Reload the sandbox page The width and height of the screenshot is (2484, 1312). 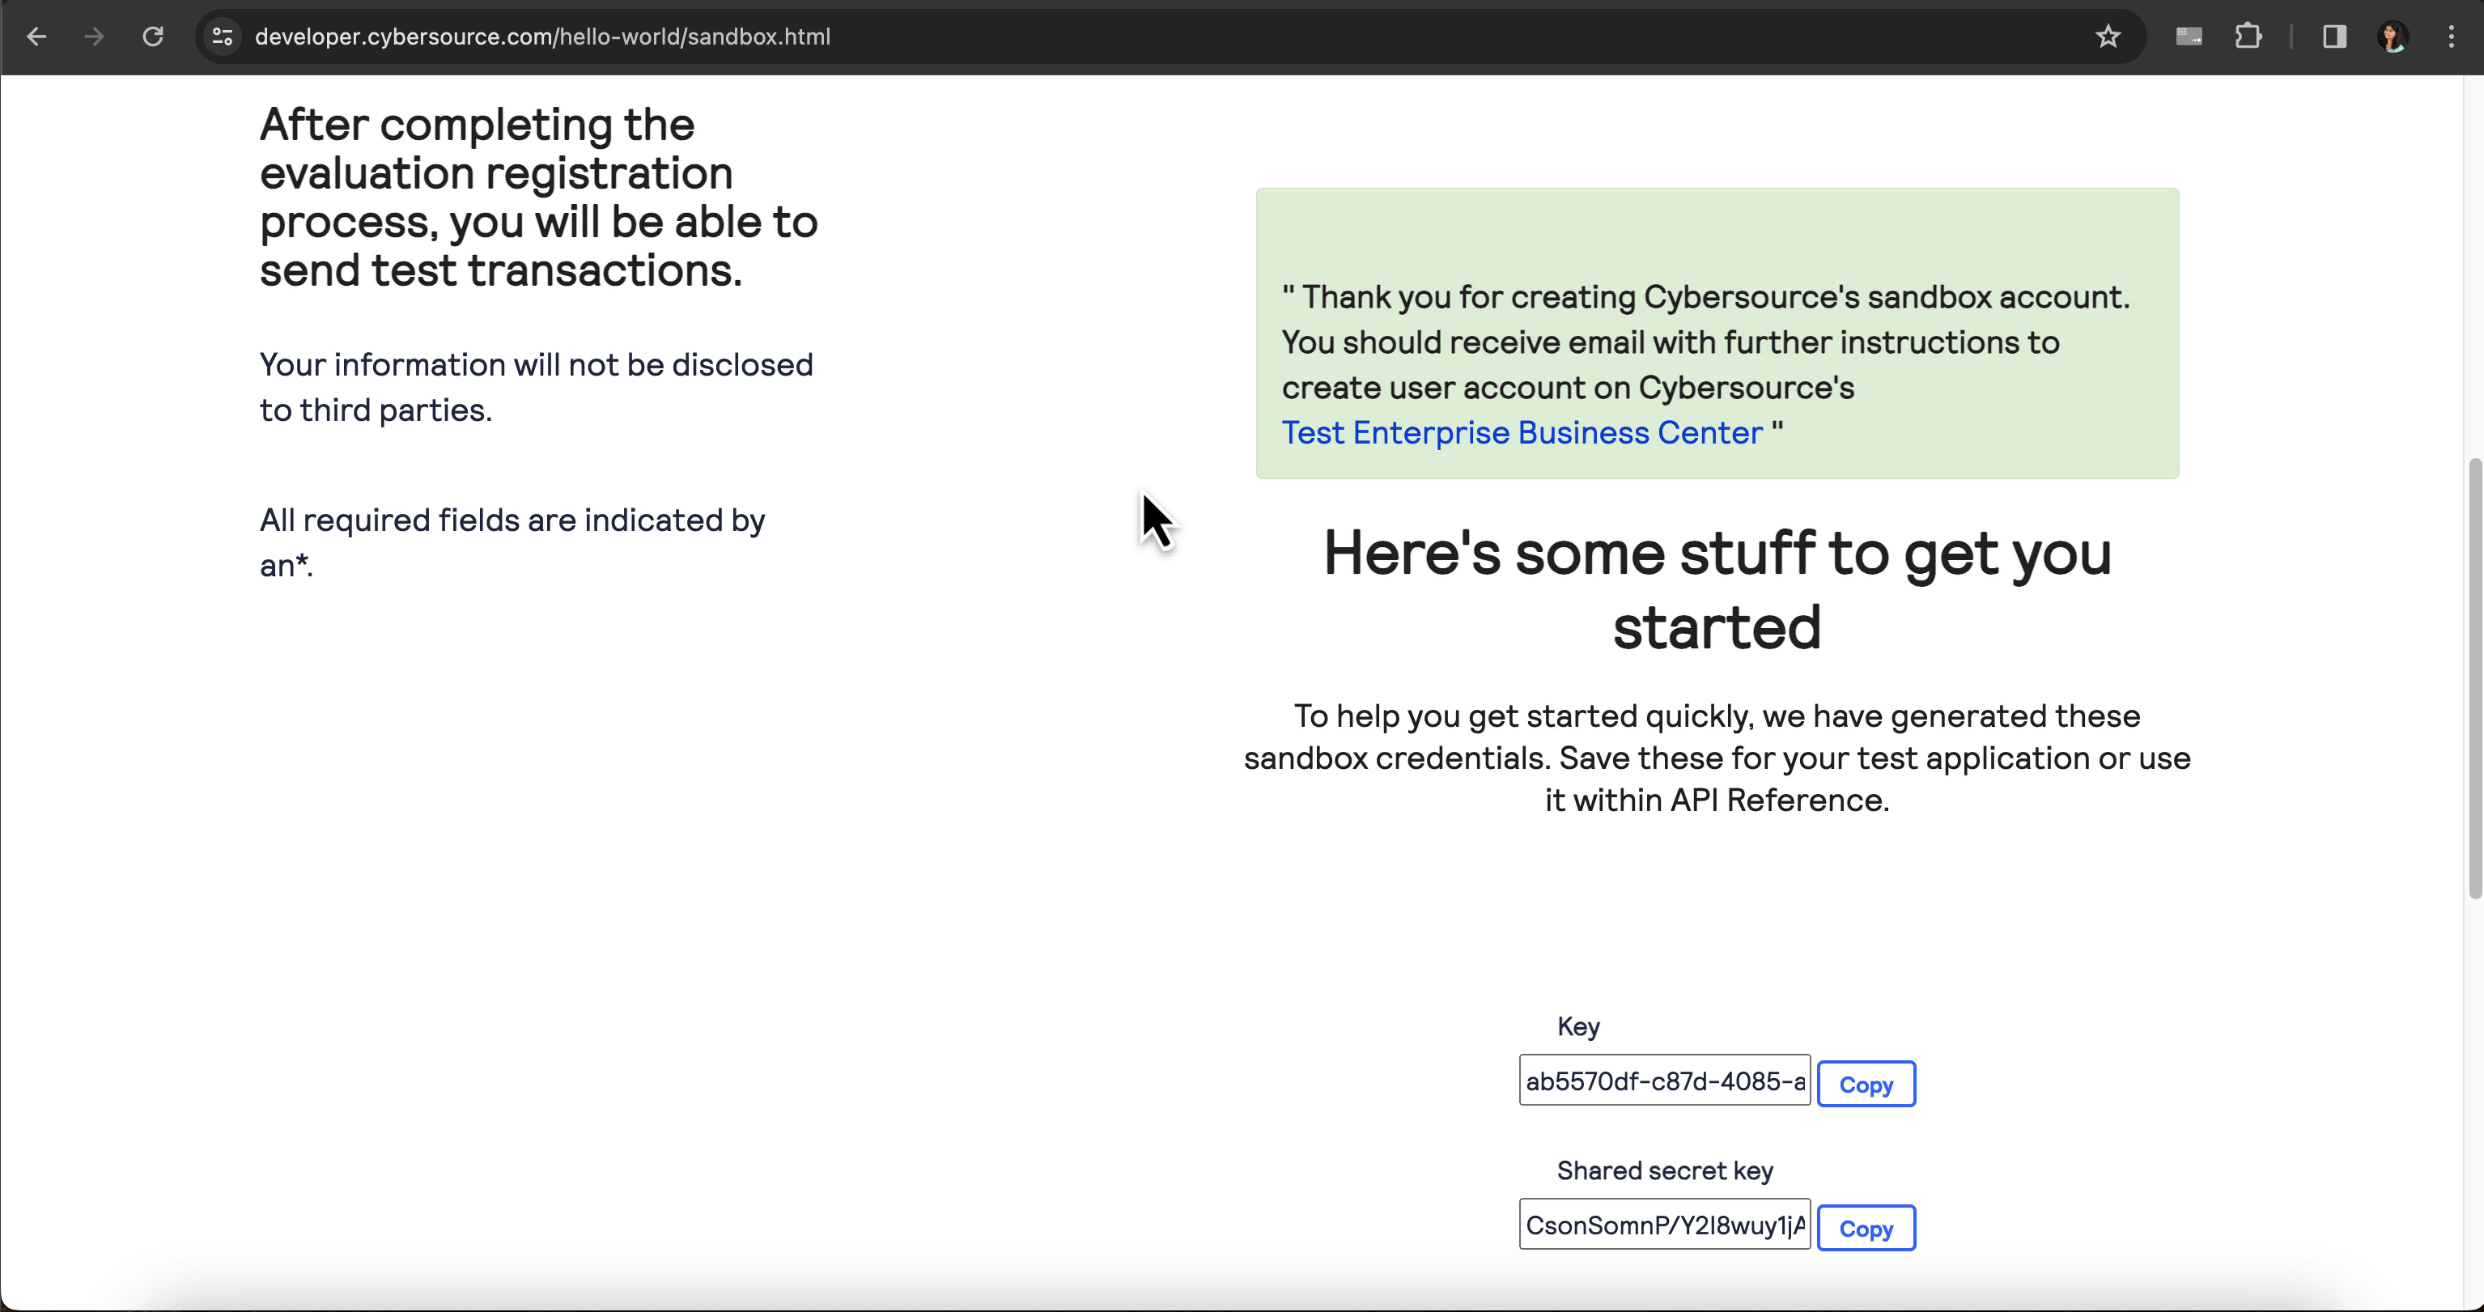pyautogui.click(x=153, y=37)
